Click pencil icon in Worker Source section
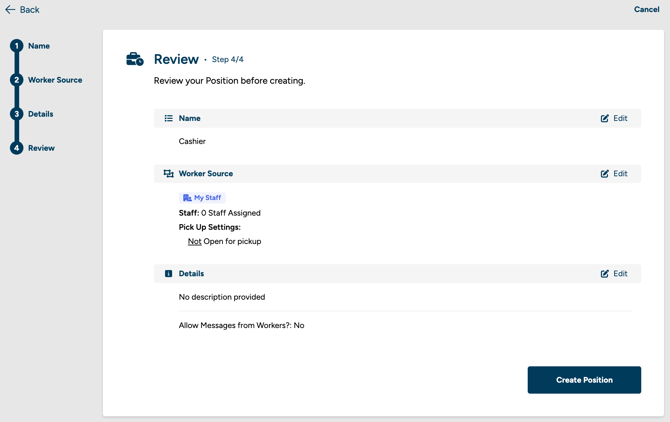 [605, 174]
